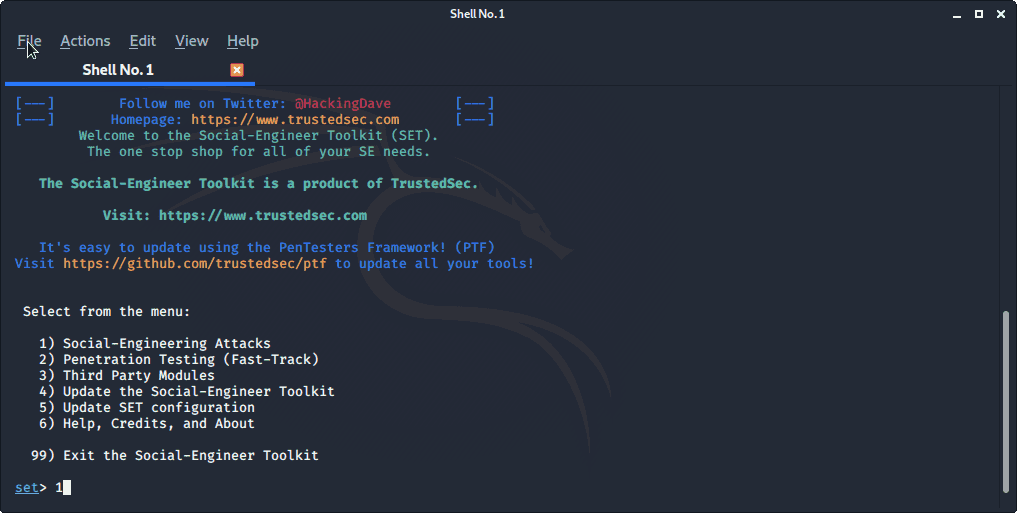1017x513 pixels.
Task: Open the View menu
Action: 191,41
